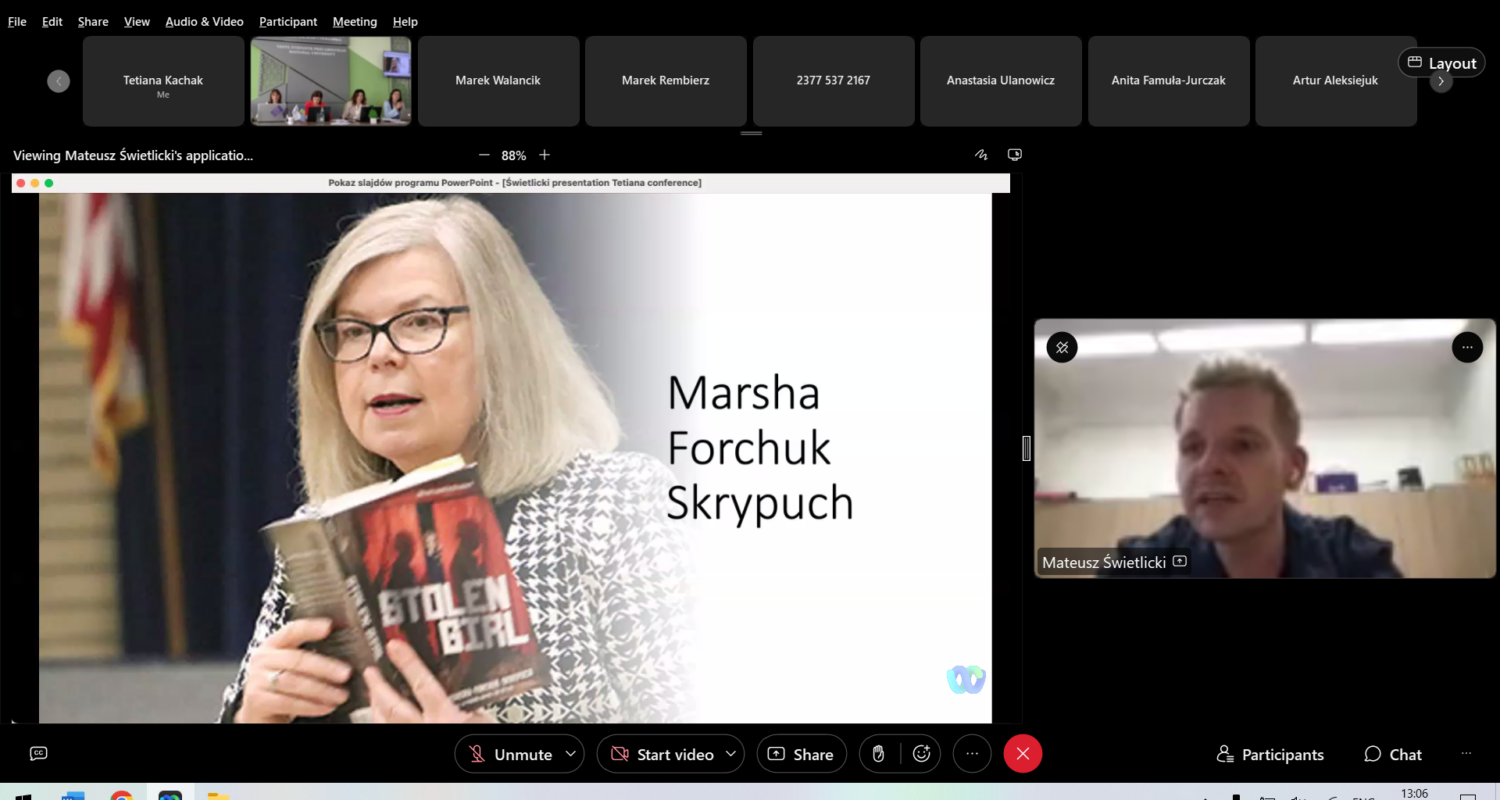Toggle the Participants panel
Image resolution: width=1500 pixels, height=800 pixels.
tap(1270, 754)
